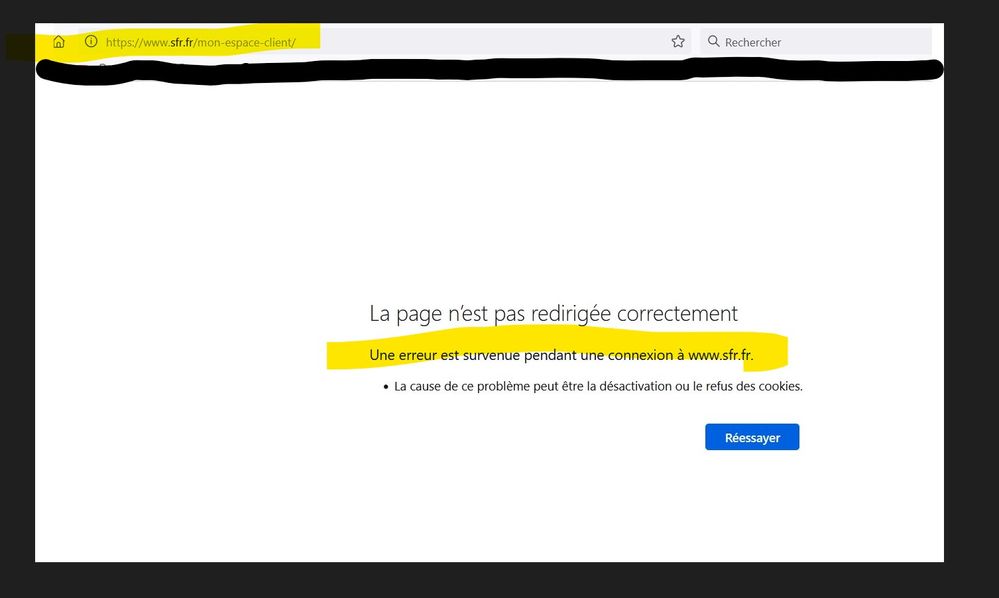This screenshot has width=999, height=598.
Task: Click the bullet text about cookies
Action: point(598,386)
